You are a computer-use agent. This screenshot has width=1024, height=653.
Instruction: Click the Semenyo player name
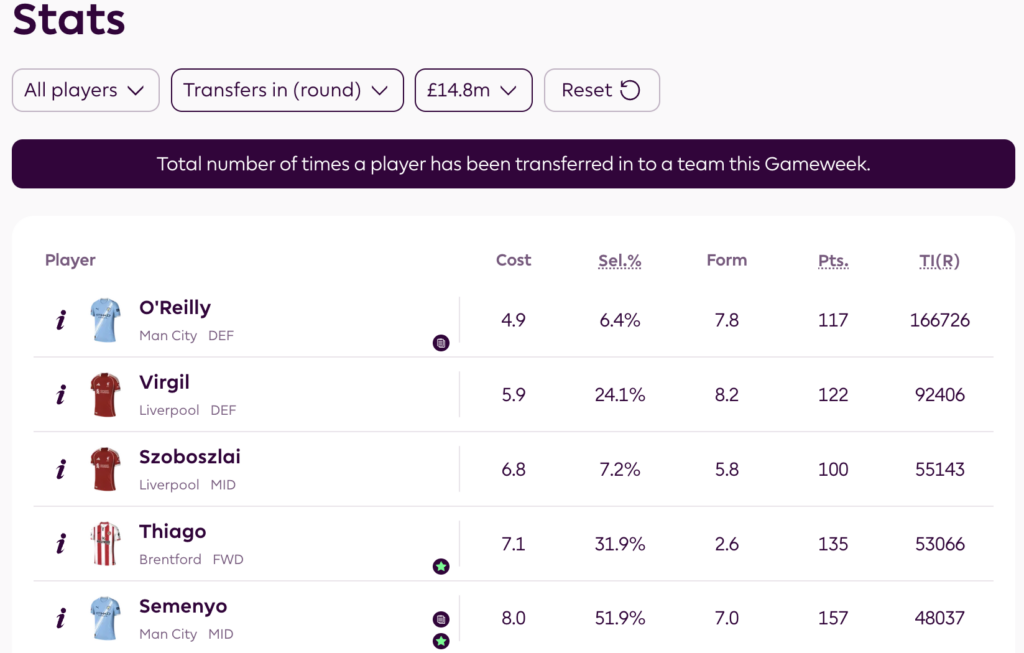coord(183,606)
